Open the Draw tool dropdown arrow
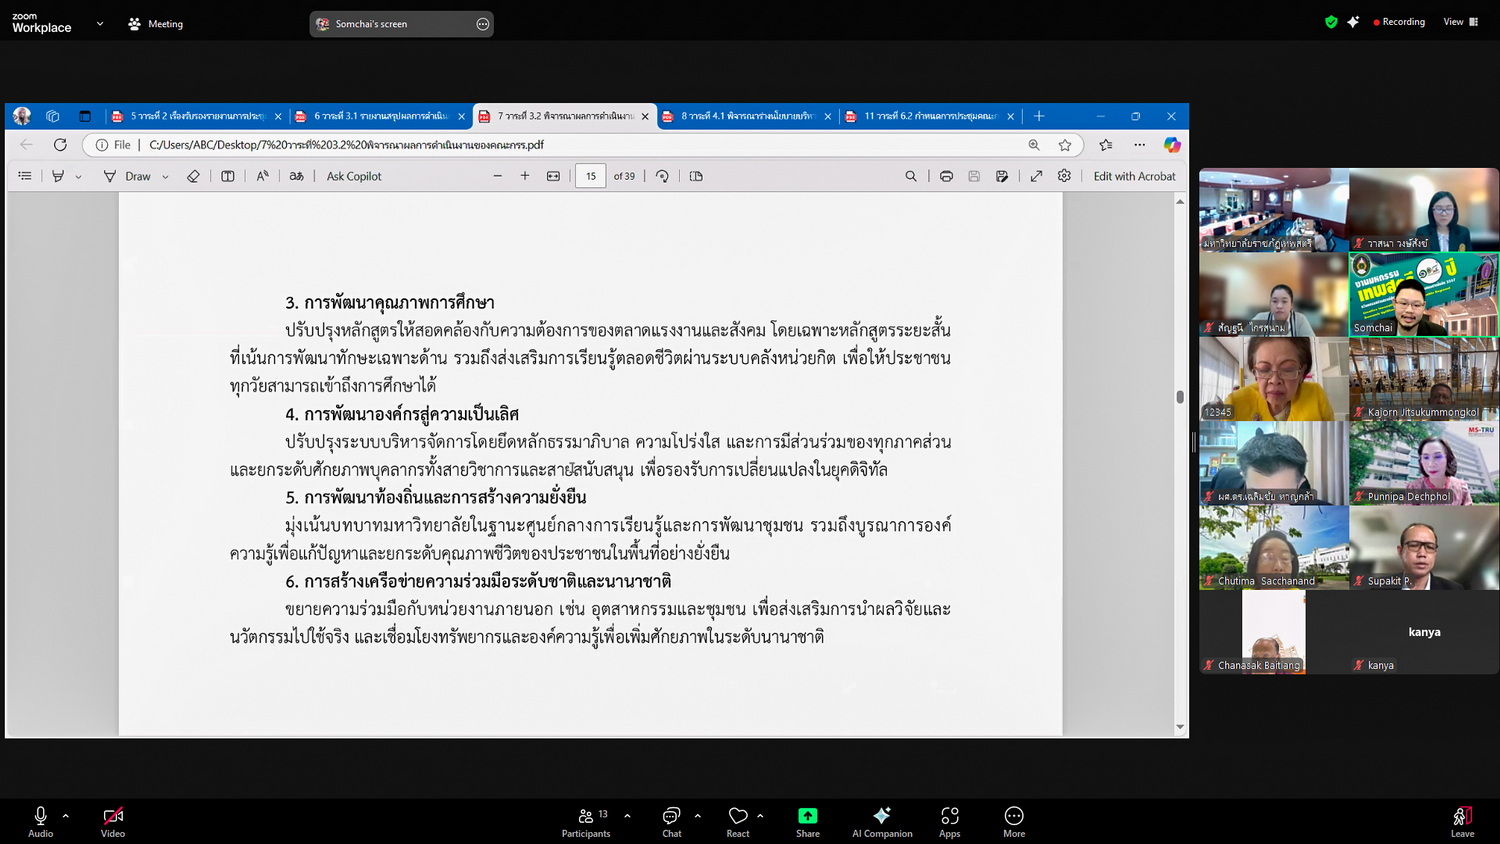The width and height of the screenshot is (1500, 844). click(x=165, y=177)
